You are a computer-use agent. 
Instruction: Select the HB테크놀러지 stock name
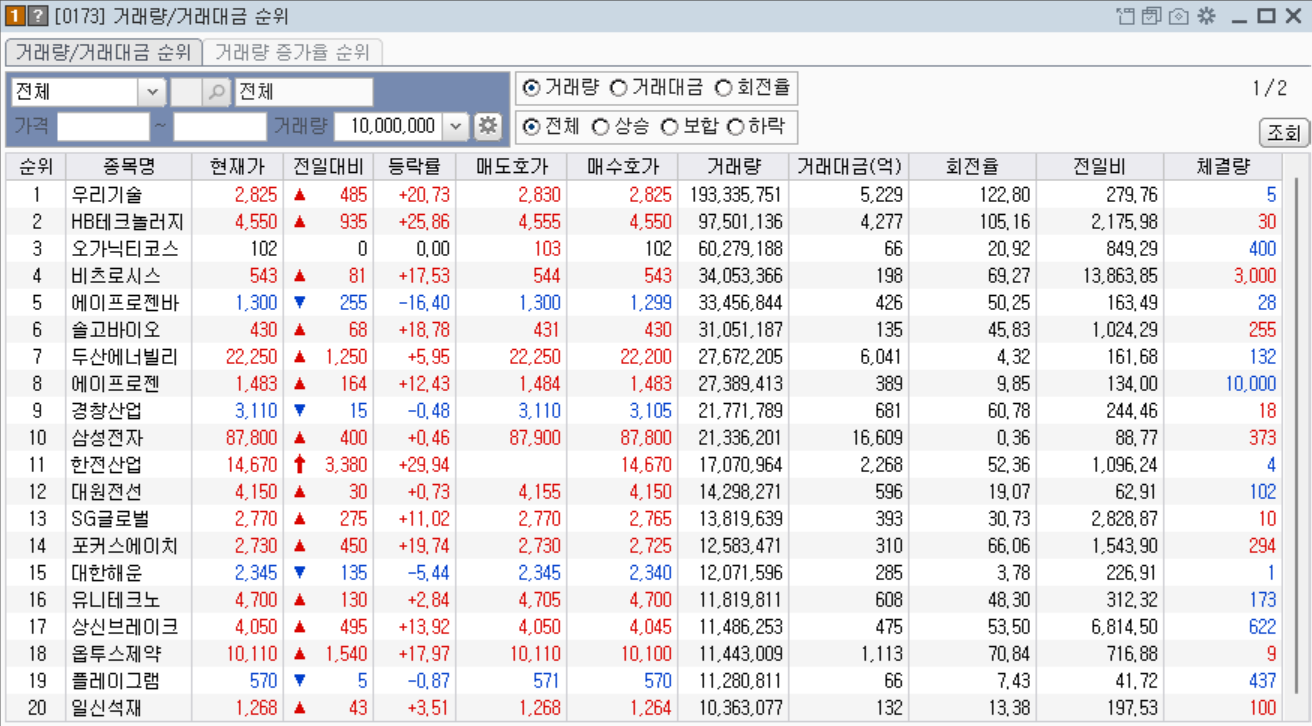pyautogui.click(x=127, y=222)
